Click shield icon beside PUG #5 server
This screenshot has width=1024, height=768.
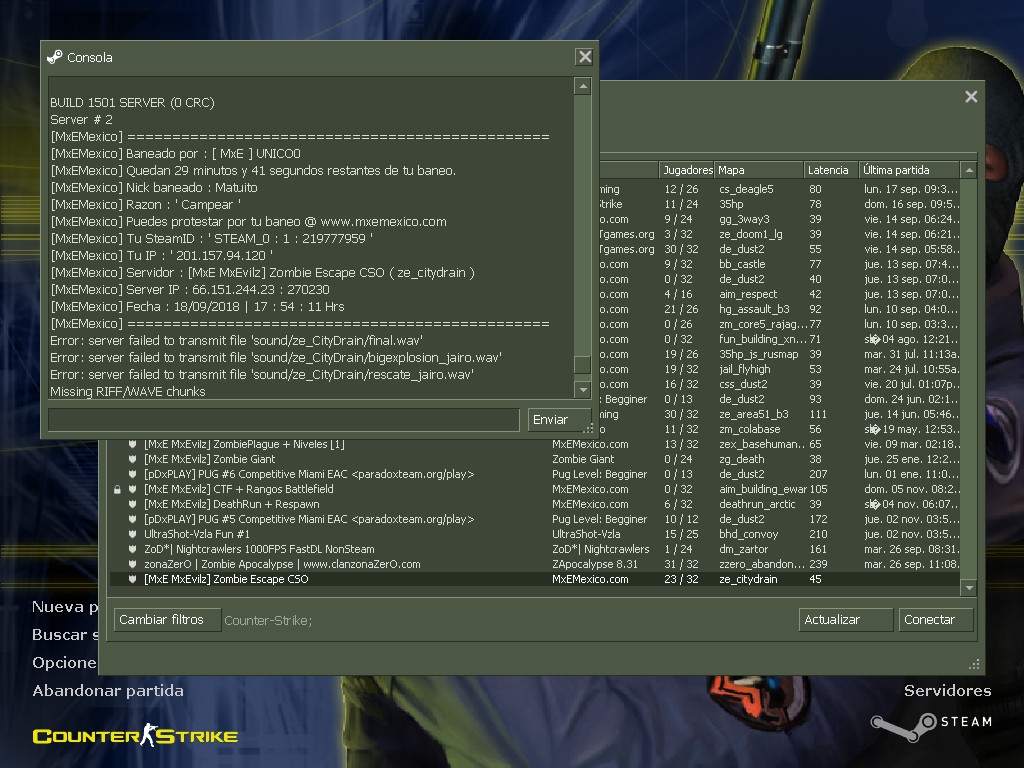click(133, 519)
